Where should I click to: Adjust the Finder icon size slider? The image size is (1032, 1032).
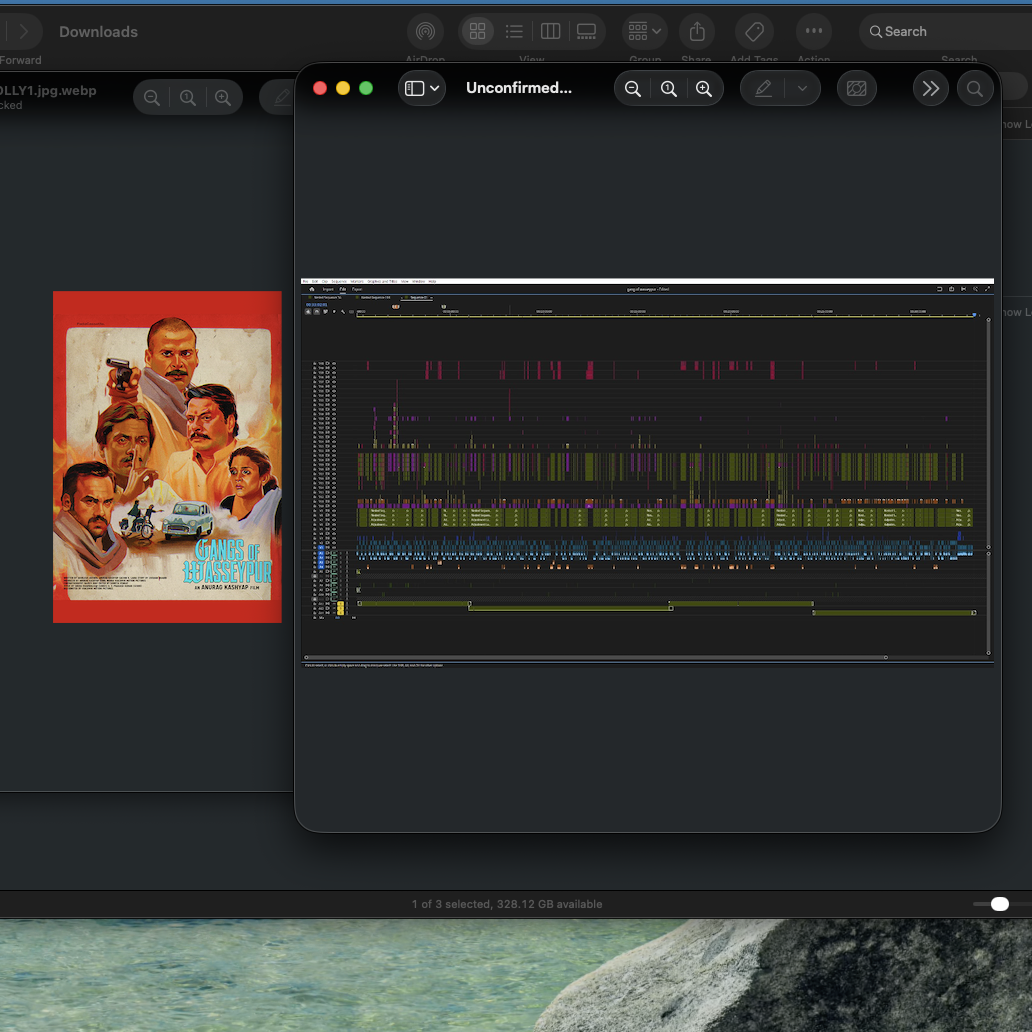pos(1001,904)
